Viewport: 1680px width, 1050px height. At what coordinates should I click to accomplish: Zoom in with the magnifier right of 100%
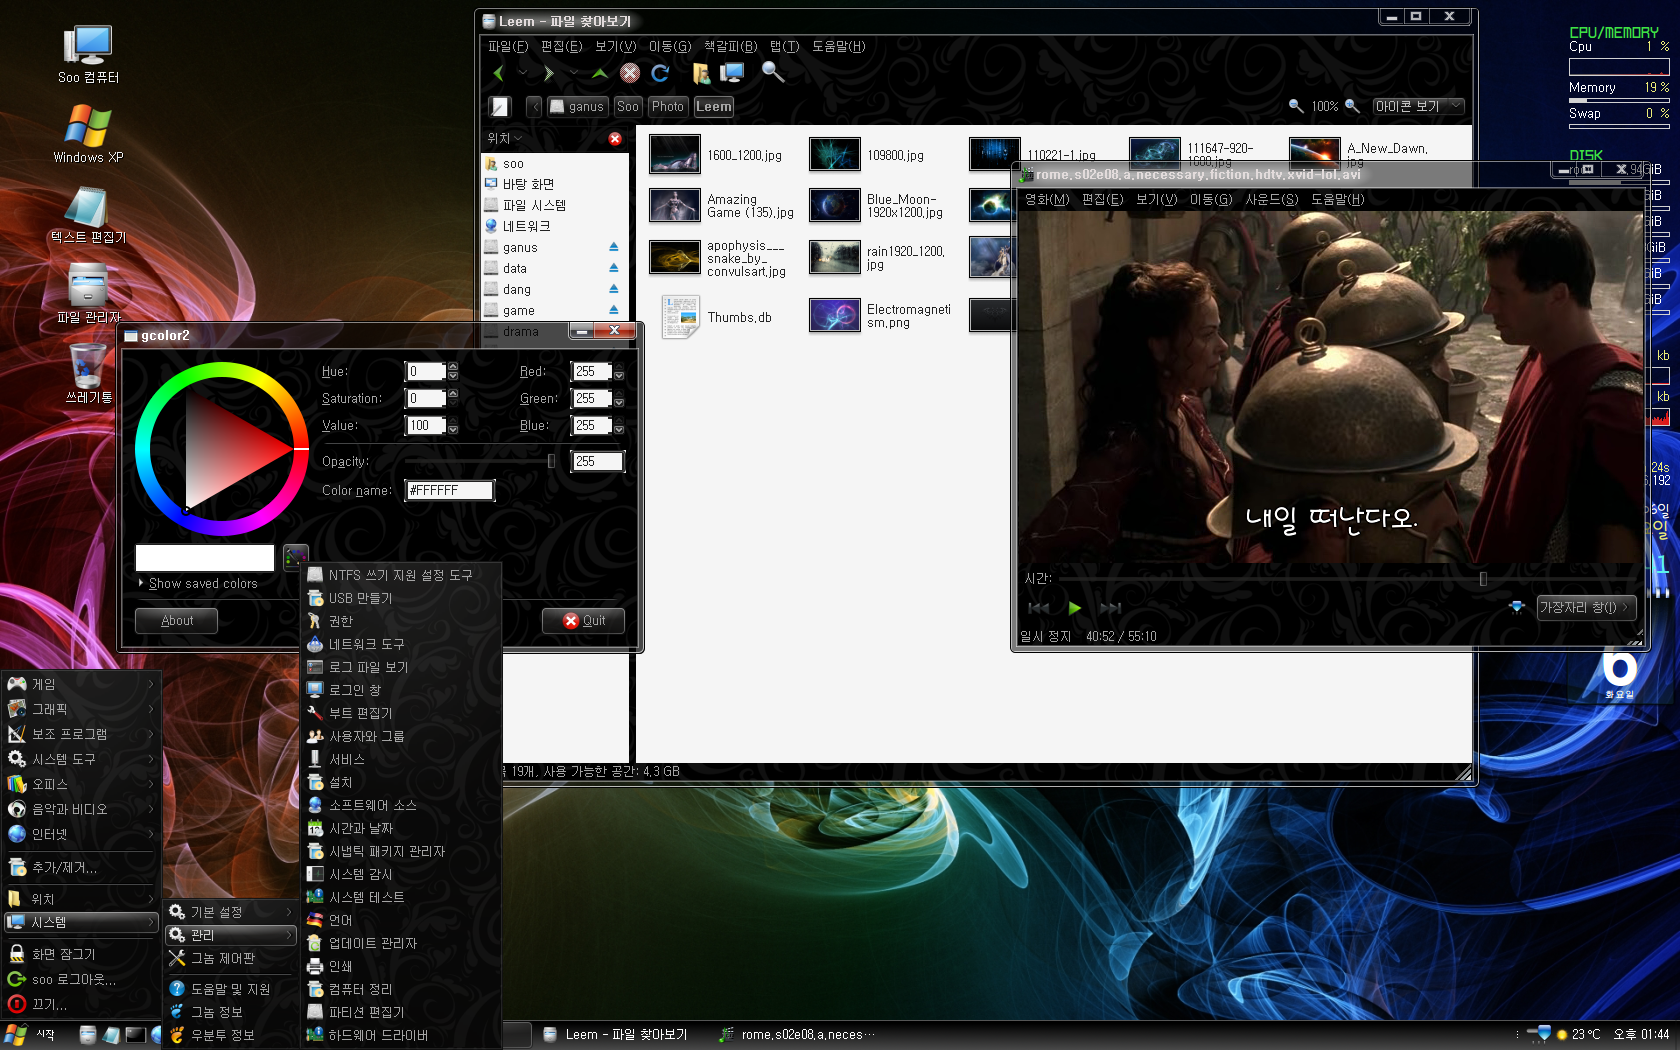pos(1352,106)
